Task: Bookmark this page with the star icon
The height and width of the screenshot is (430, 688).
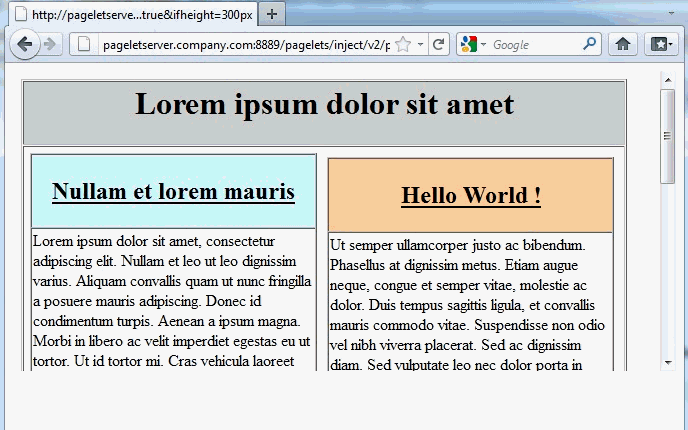Action: 403,44
